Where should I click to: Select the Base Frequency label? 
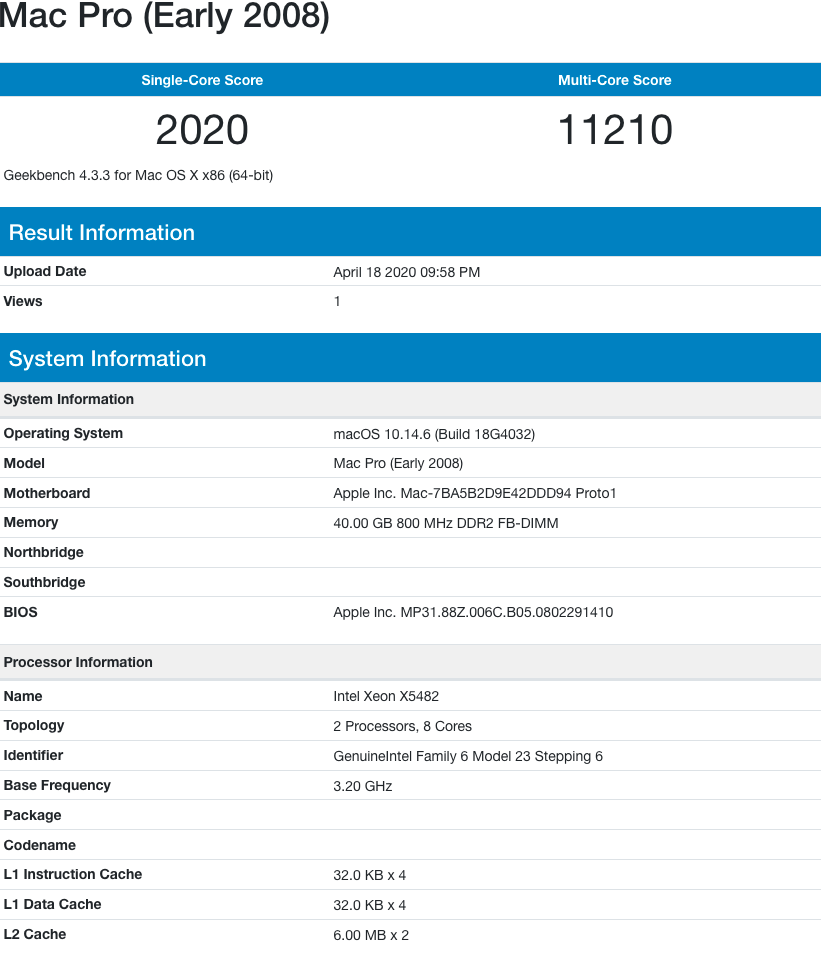click(57, 785)
